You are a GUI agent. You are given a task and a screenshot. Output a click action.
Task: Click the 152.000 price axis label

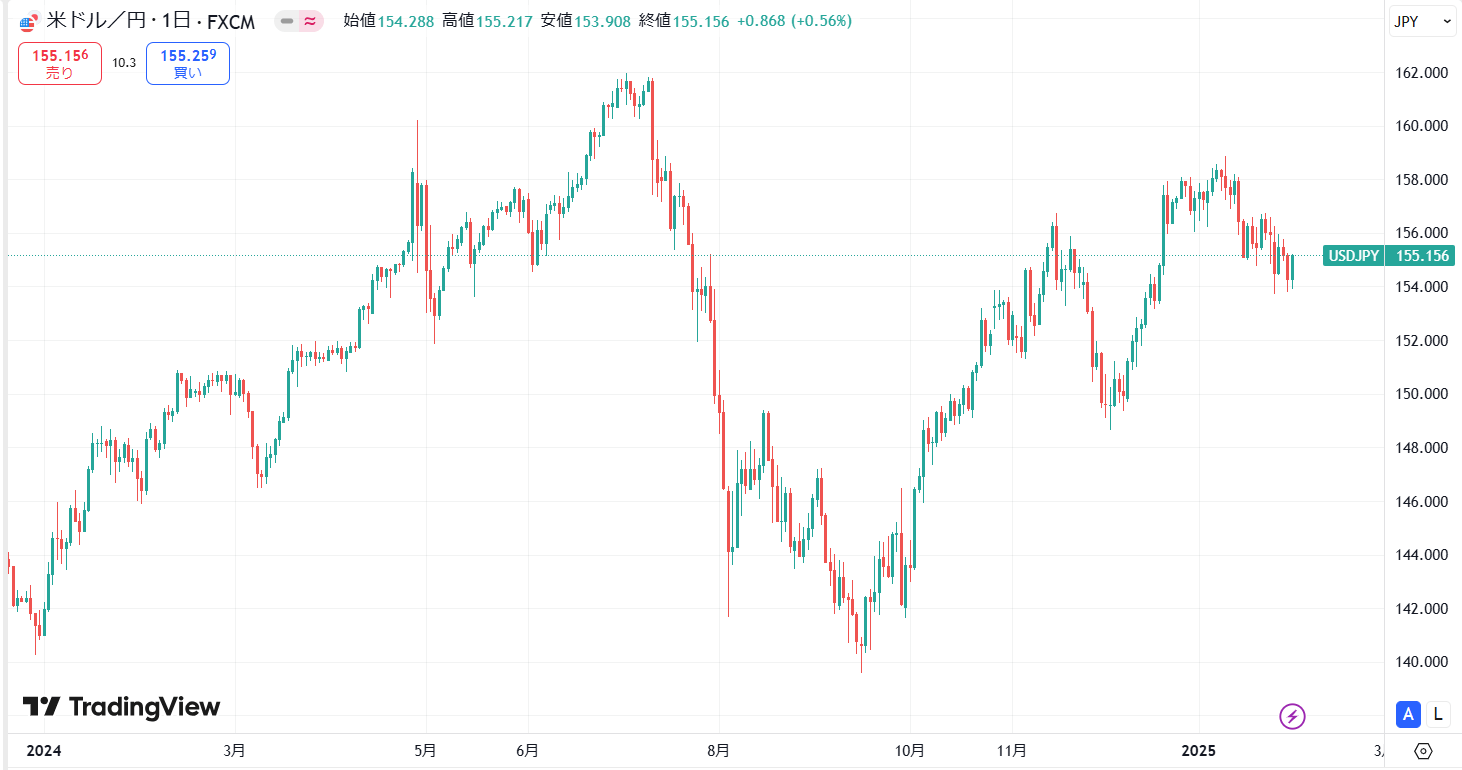[1423, 340]
